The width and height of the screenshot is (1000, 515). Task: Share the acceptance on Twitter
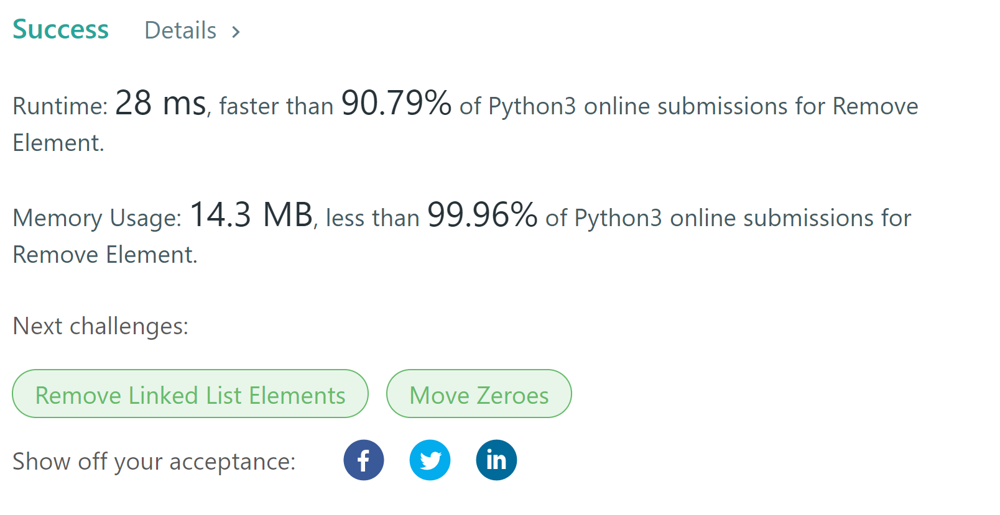click(x=430, y=460)
